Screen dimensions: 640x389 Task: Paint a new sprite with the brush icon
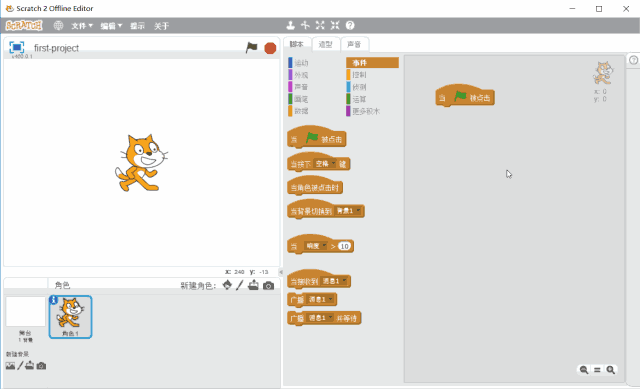240,285
